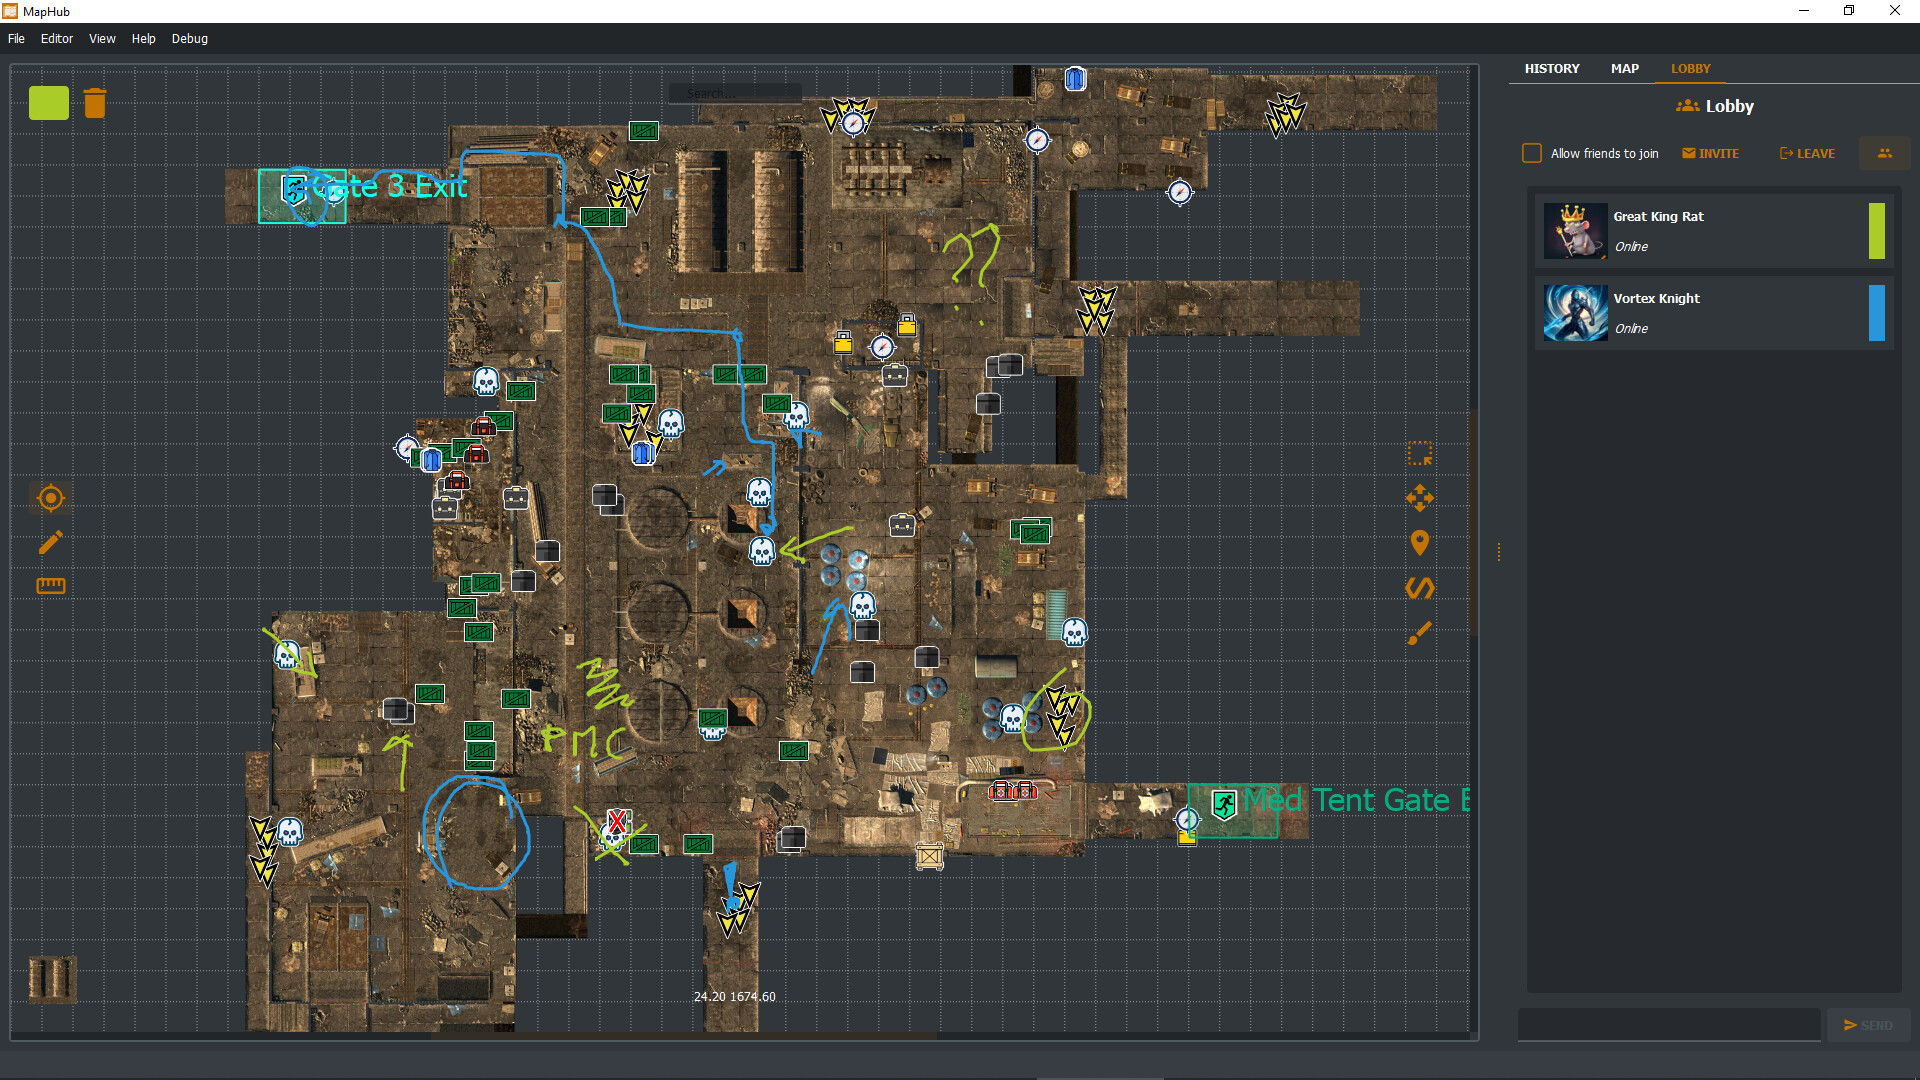The height and width of the screenshot is (1080, 1920).
Task: Open the Editor menu
Action: (x=57, y=38)
